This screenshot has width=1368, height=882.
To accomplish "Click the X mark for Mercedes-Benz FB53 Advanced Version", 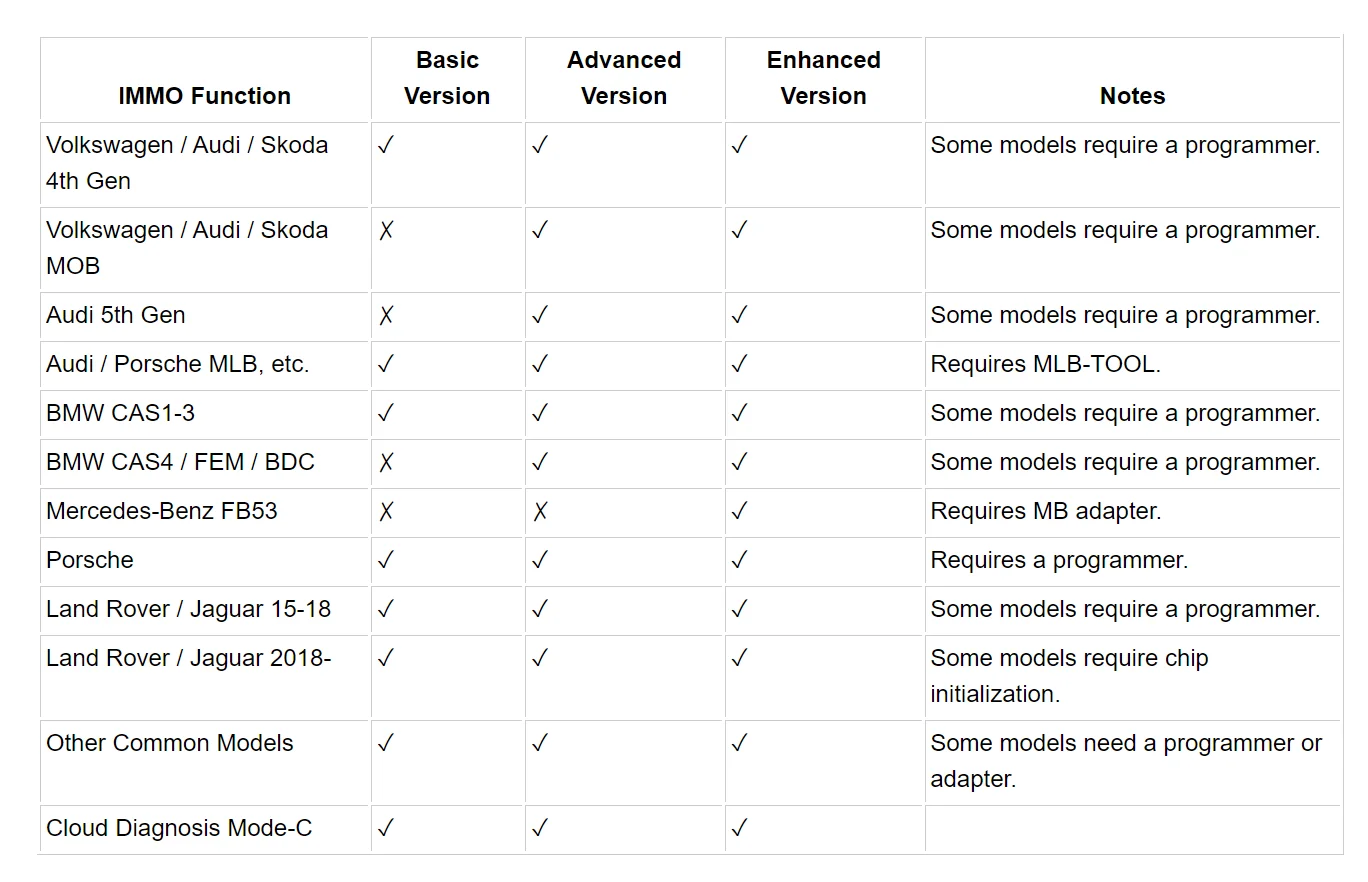I will tap(540, 511).
